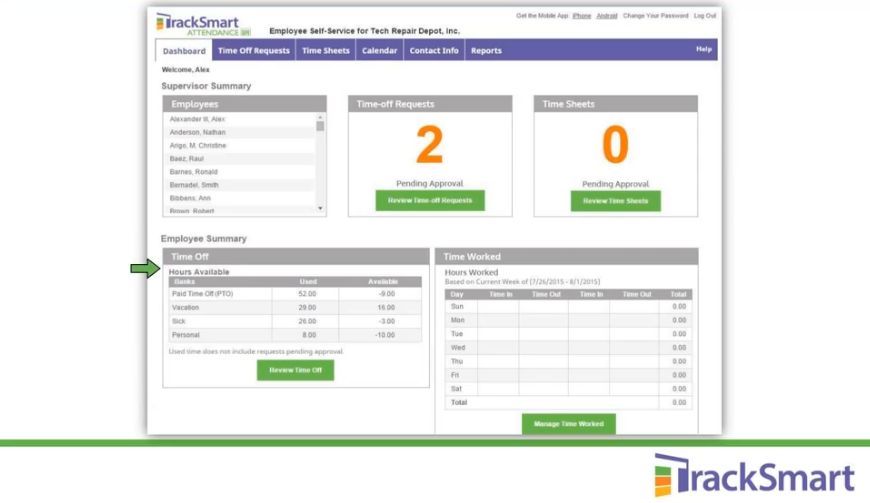The height and width of the screenshot is (503, 870).
Task: Click the Sun row in Time Worked
Action: [x=568, y=307]
